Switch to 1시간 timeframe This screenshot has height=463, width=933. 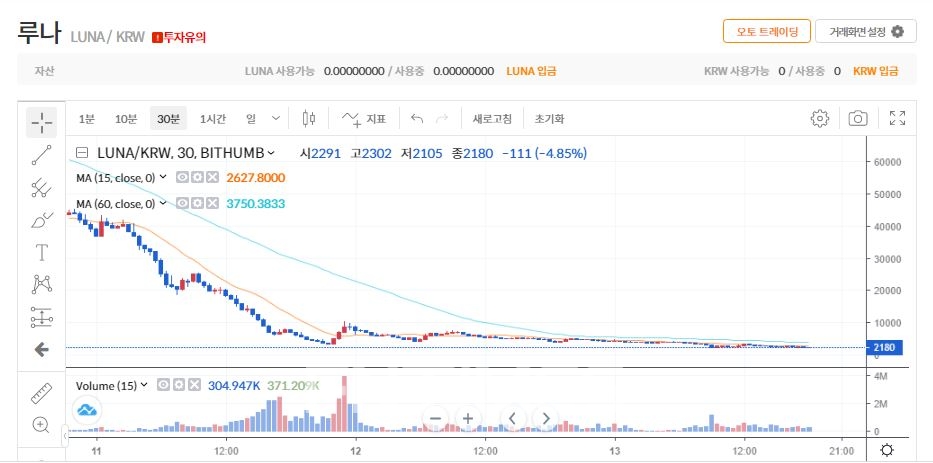(213, 119)
